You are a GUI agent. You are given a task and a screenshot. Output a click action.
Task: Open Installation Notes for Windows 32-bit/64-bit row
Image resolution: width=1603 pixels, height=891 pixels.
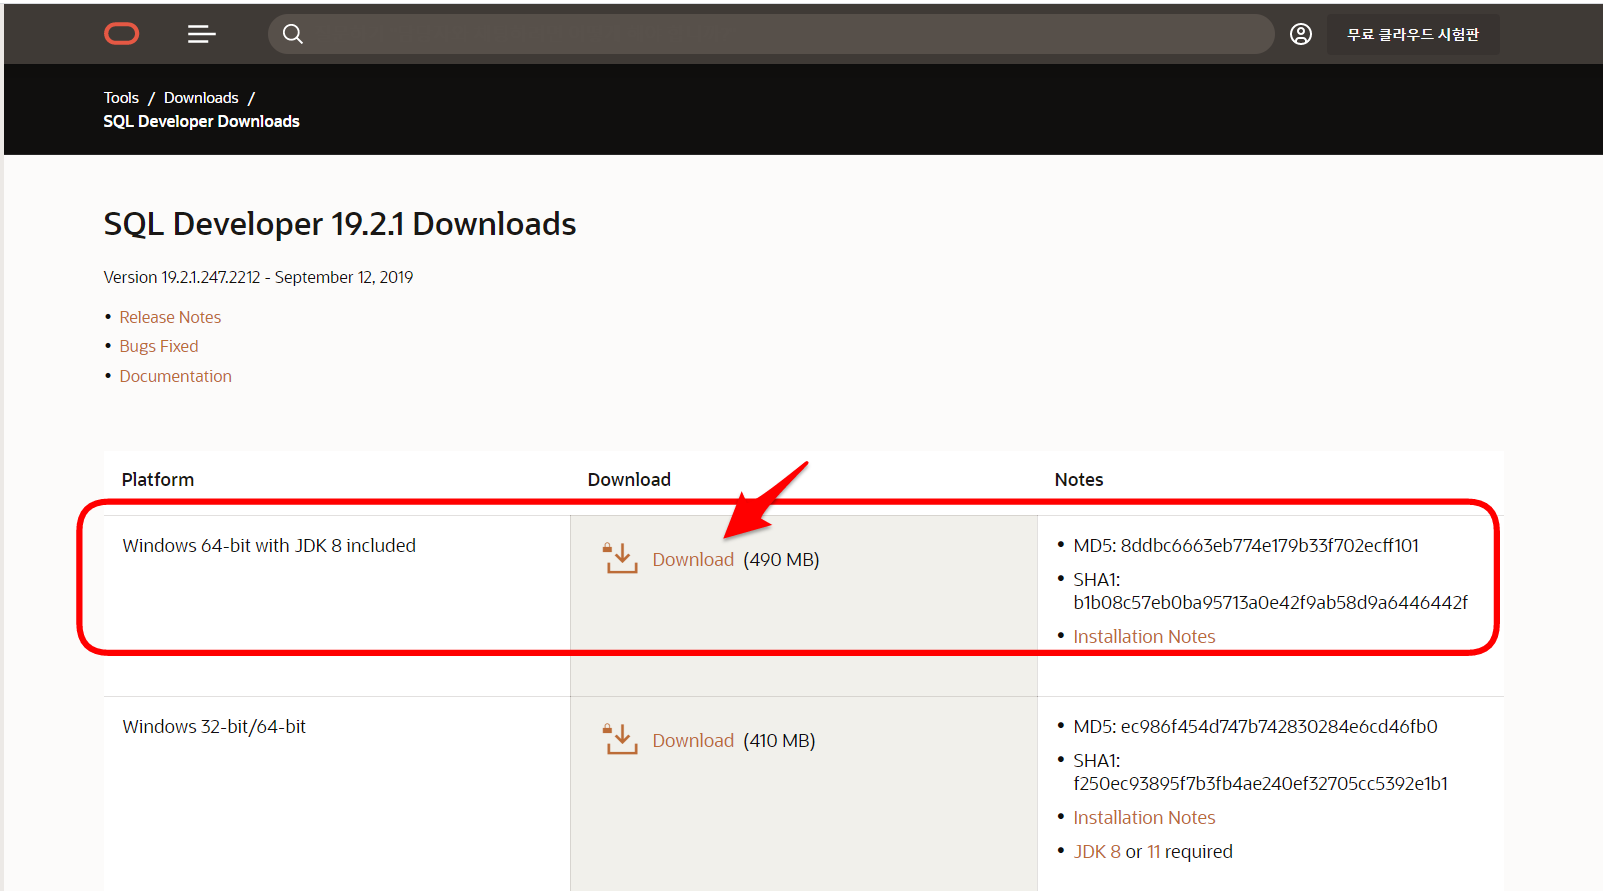point(1144,817)
